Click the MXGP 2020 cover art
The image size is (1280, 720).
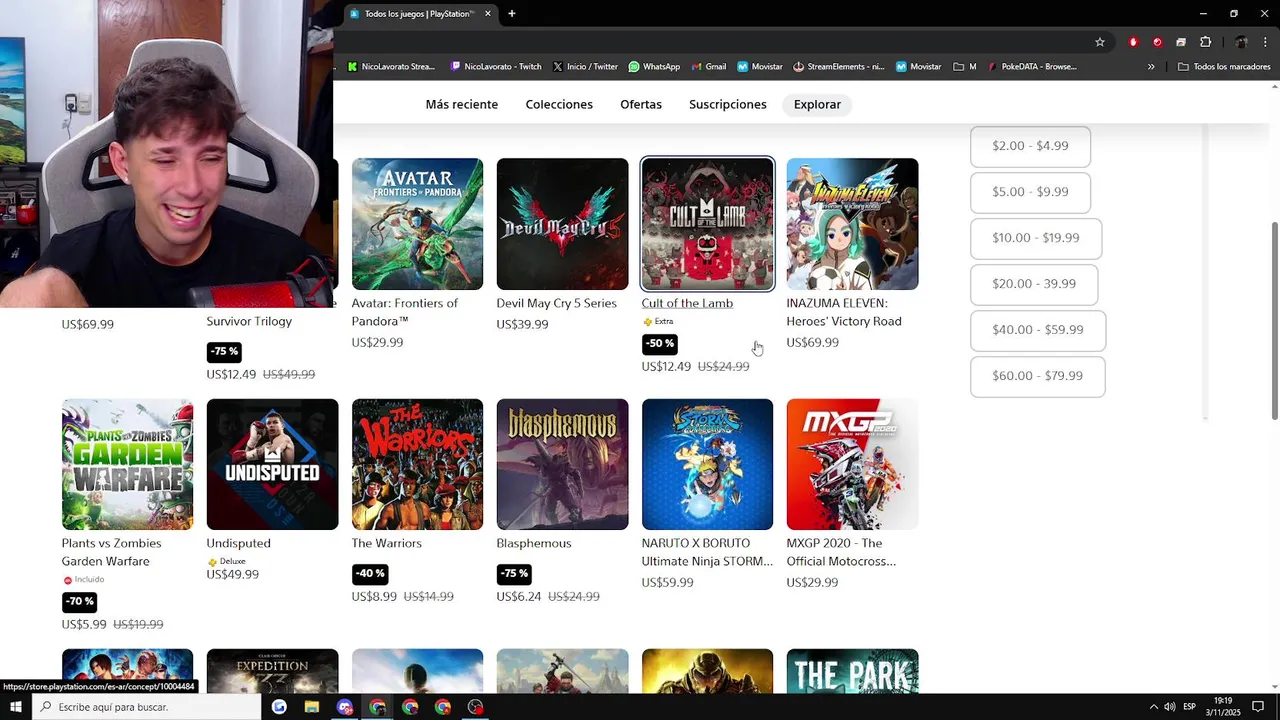852,464
